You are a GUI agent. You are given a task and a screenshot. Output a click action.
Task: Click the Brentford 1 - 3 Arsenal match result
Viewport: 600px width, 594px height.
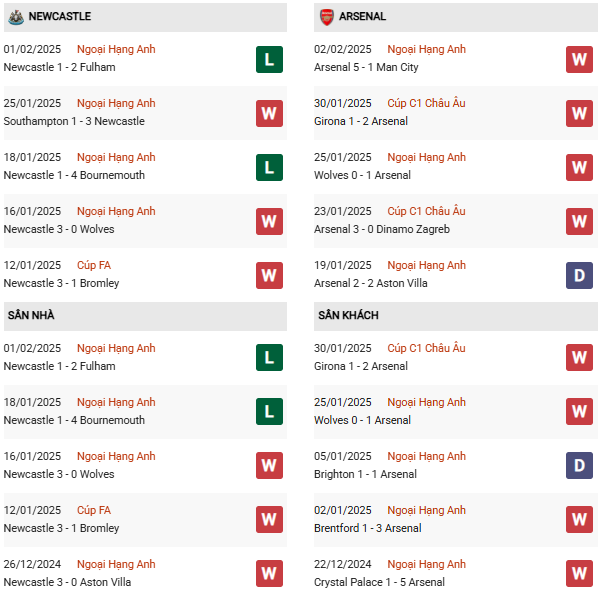tap(367, 528)
